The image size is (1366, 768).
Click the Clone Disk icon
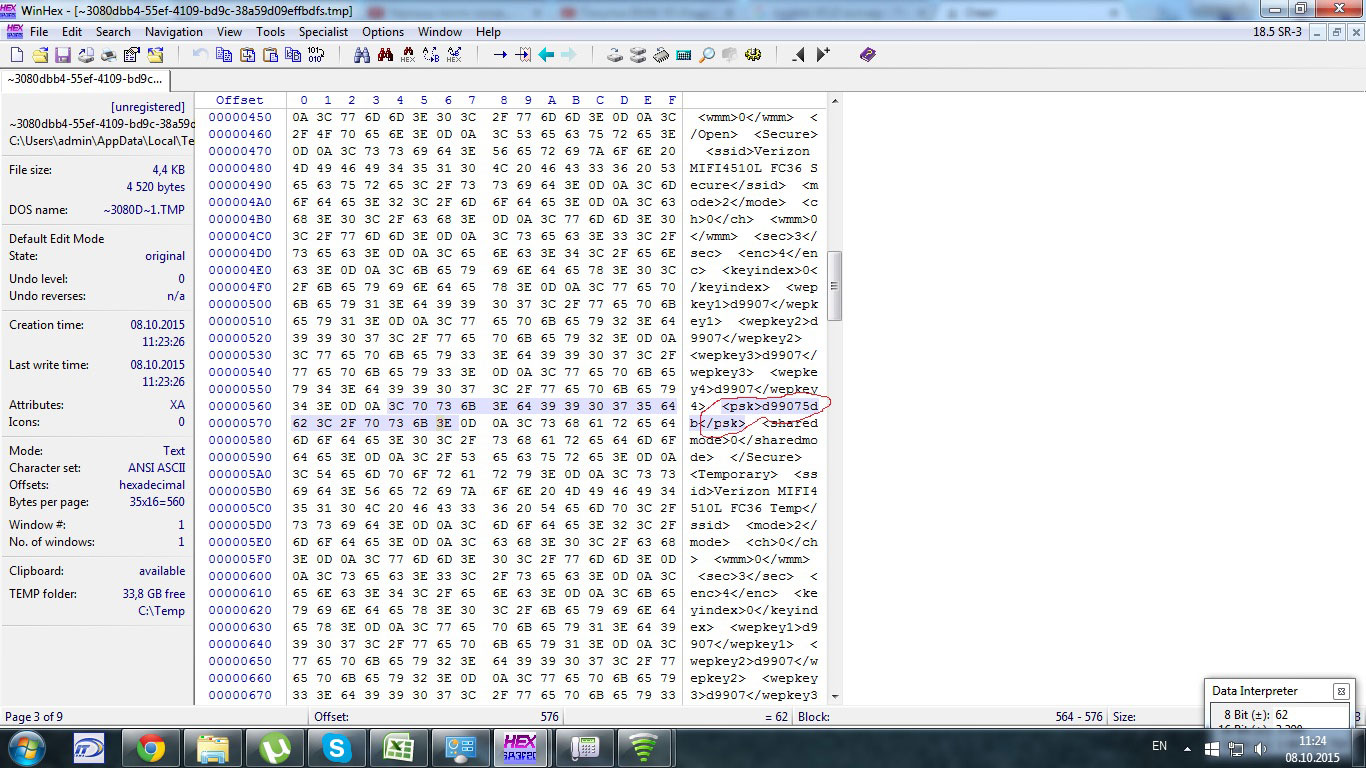[638, 55]
